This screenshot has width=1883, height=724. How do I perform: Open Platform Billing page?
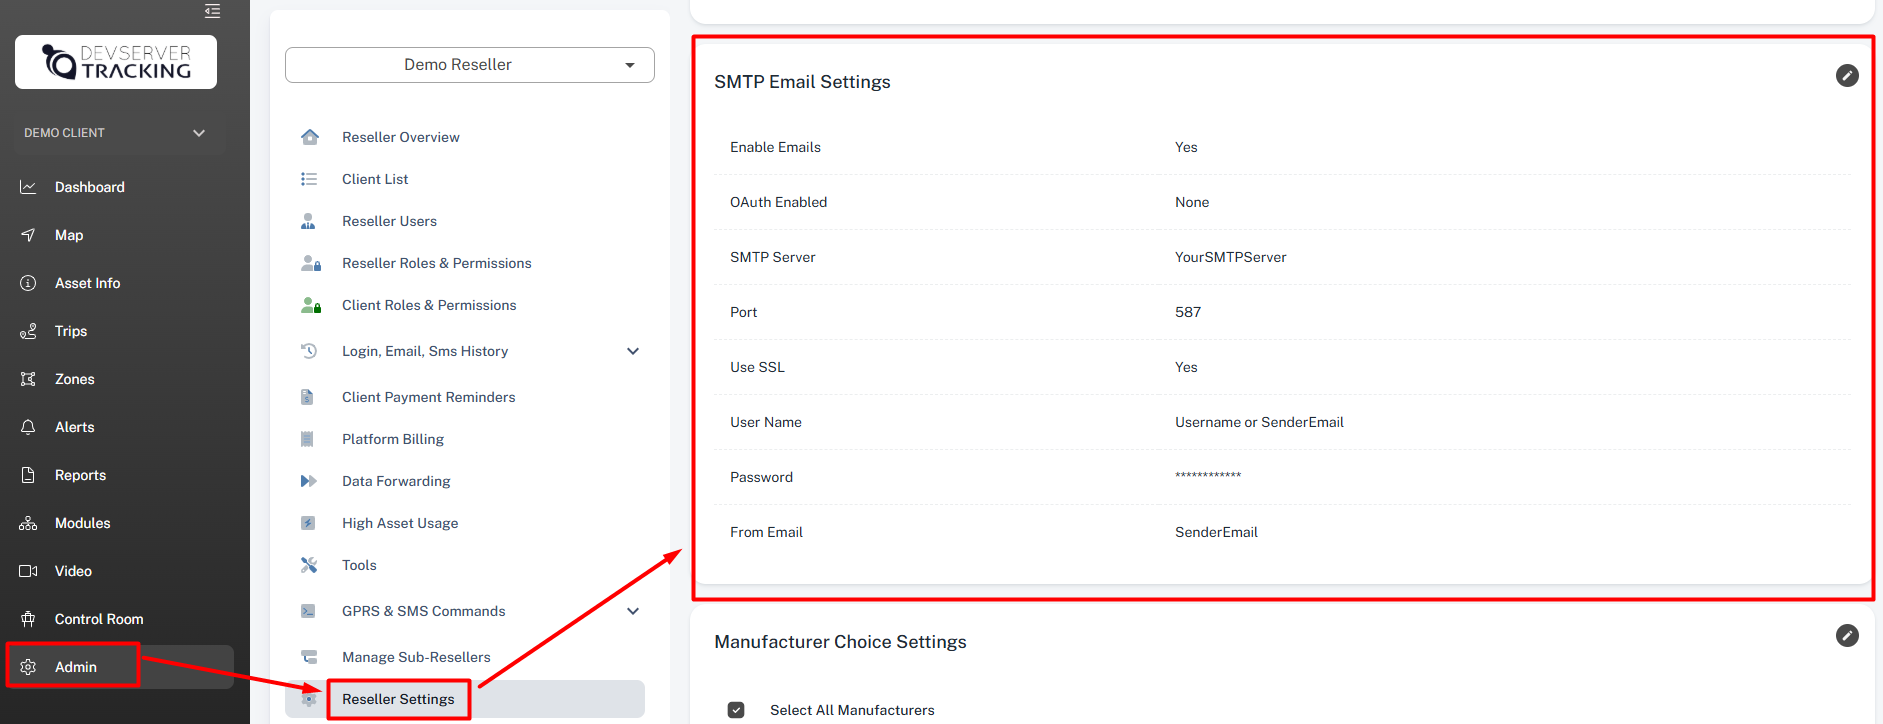tap(393, 439)
